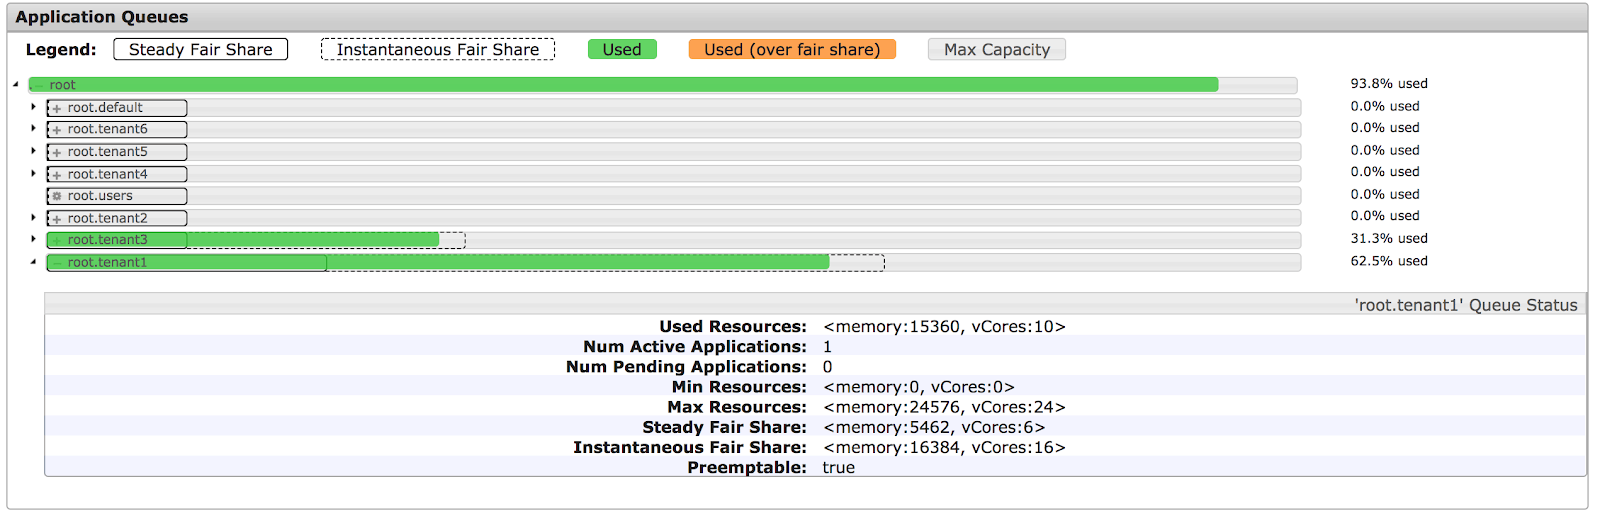
Task: Expand the root.tenant2 queue arrow
Action: pyautogui.click(x=33, y=217)
